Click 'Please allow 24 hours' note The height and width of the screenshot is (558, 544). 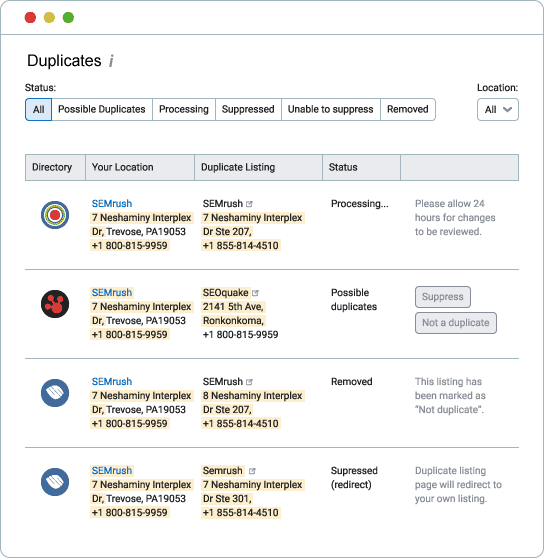click(x=455, y=218)
